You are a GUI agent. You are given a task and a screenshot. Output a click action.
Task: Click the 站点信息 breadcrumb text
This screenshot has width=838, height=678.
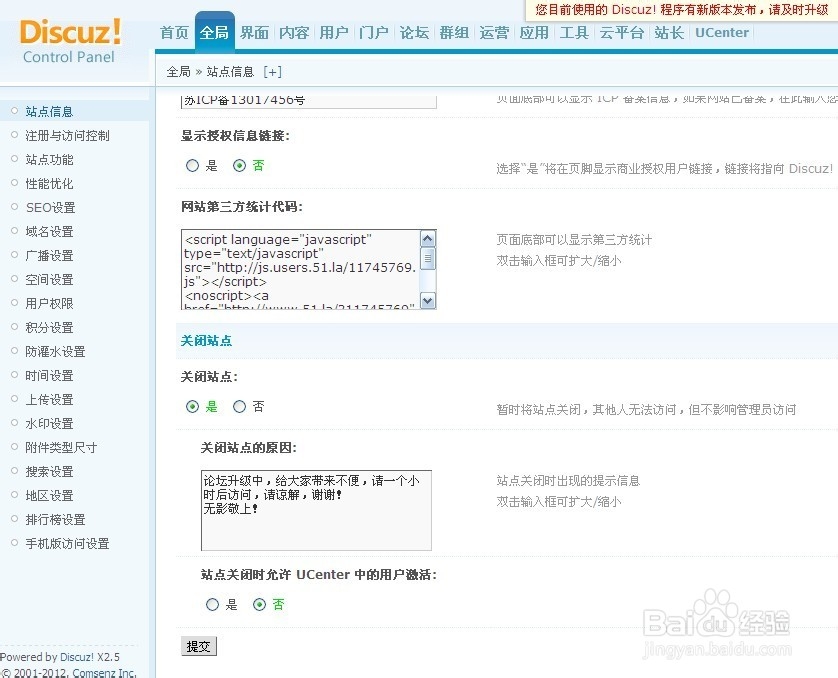tap(230, 72)
